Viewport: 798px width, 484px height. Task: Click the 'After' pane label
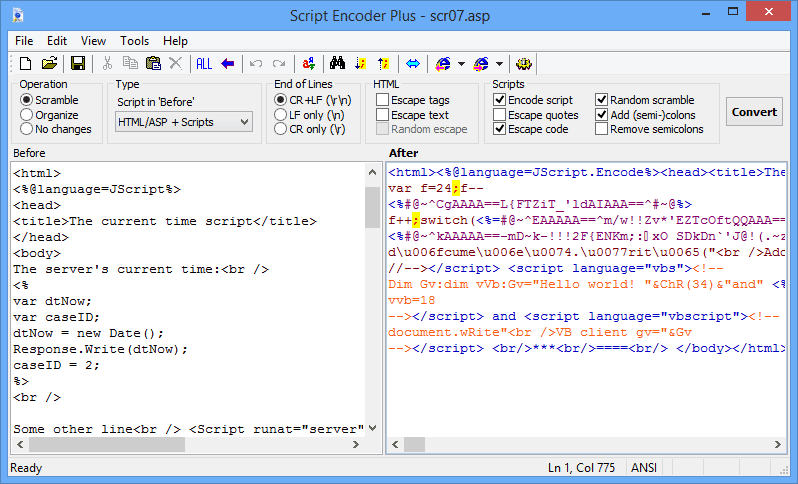tap(404, 153)
